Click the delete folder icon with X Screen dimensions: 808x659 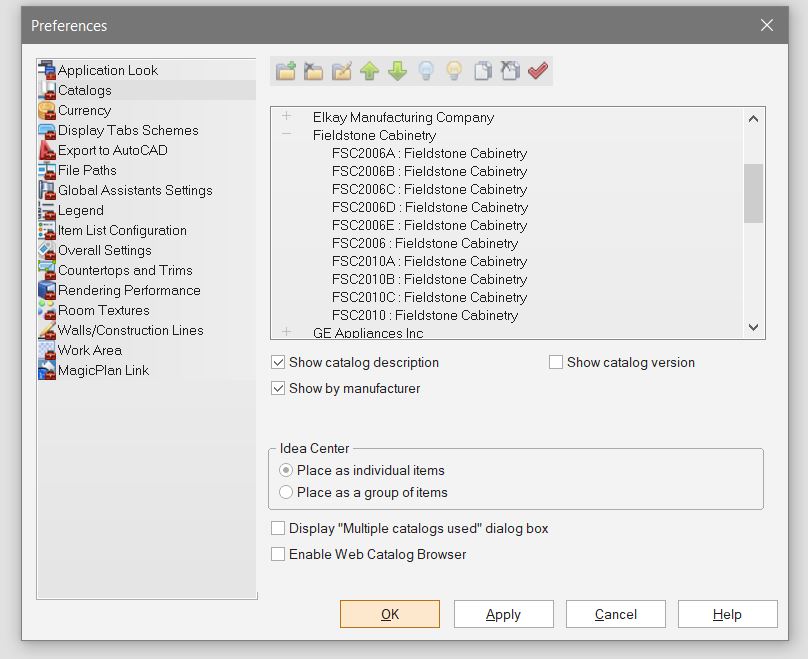(313, 71)
